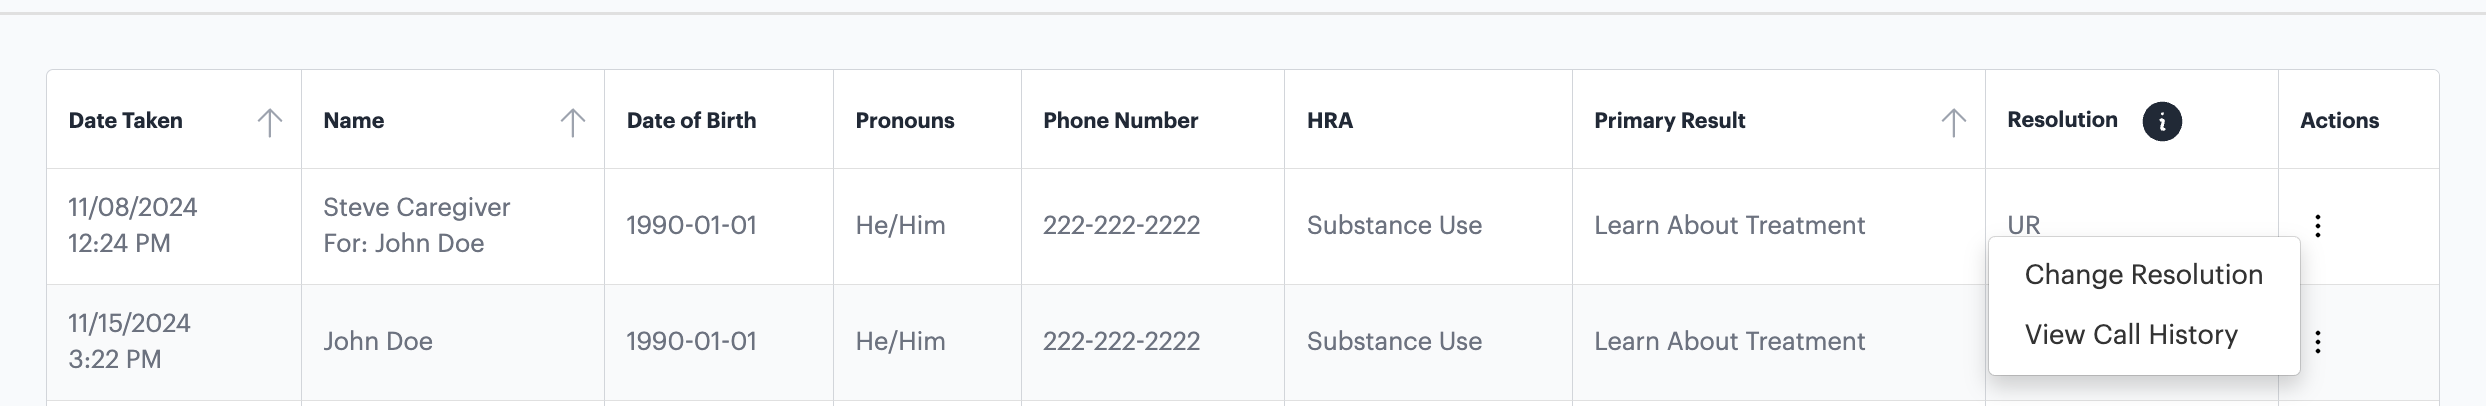The height and width of the screenshot is (406, 2486).
Task: Sort by Date Taken arrow
Action: point(269,122)
